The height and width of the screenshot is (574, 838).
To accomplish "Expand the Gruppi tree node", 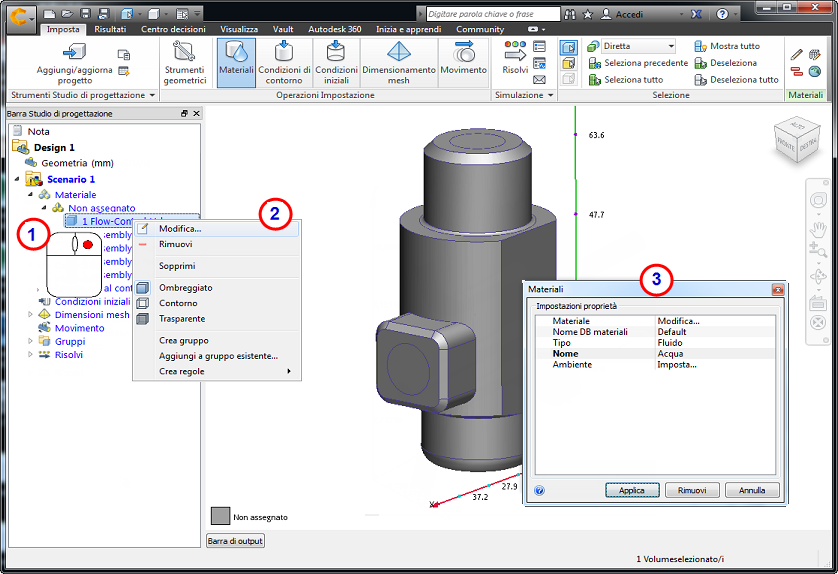I will click(30, 341).
